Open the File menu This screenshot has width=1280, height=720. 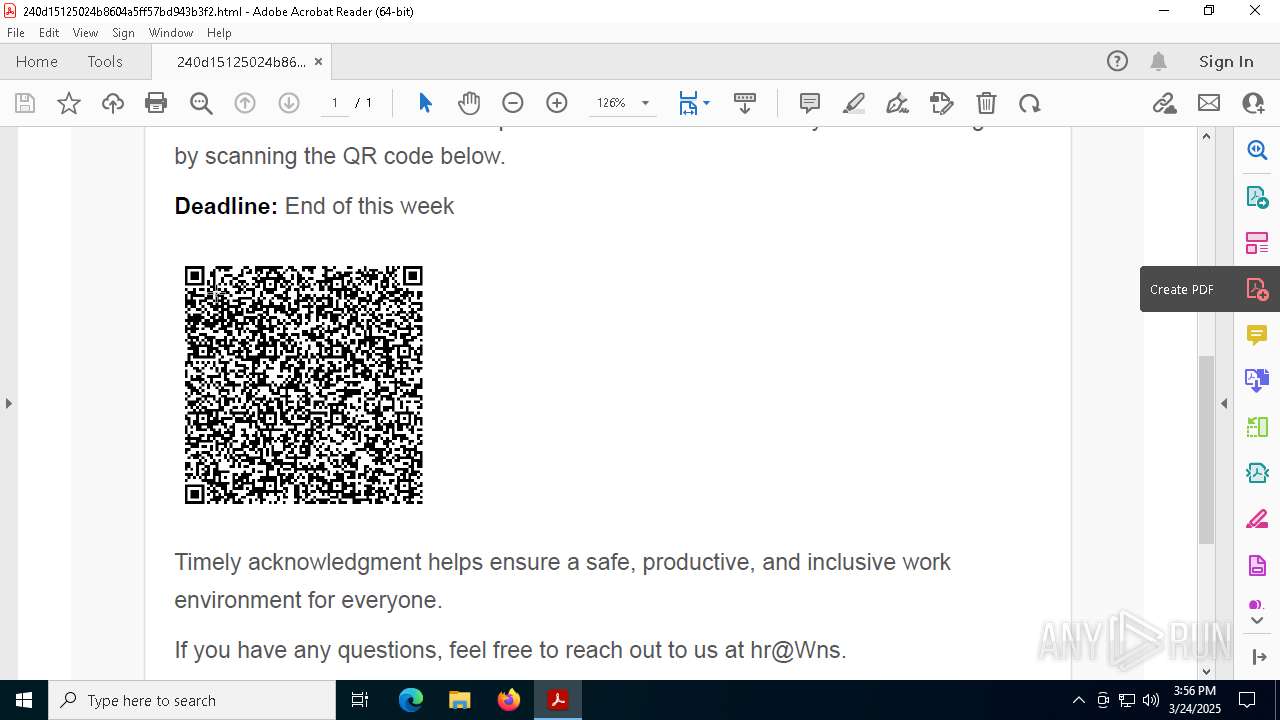click(16, 33)
